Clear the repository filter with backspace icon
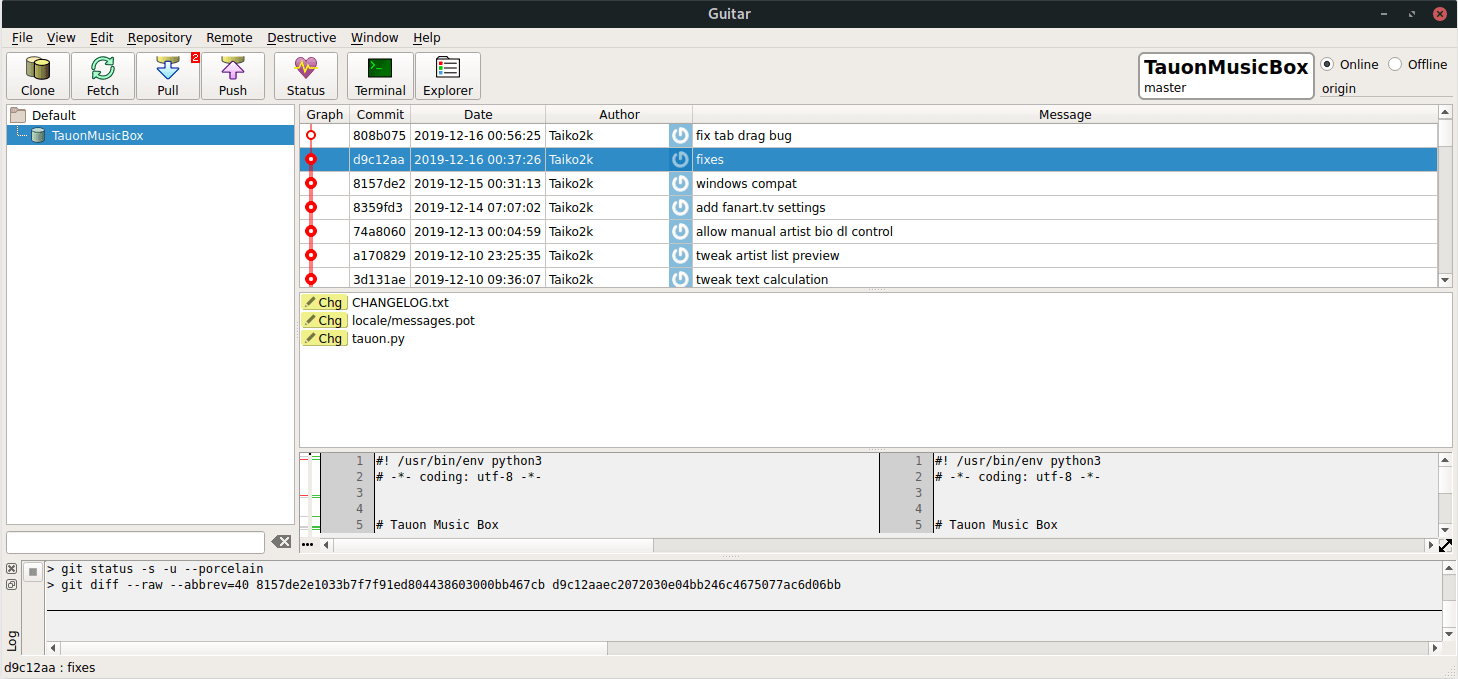The image size is (1458, 679). pyautogui.click(x=281, y=542)
